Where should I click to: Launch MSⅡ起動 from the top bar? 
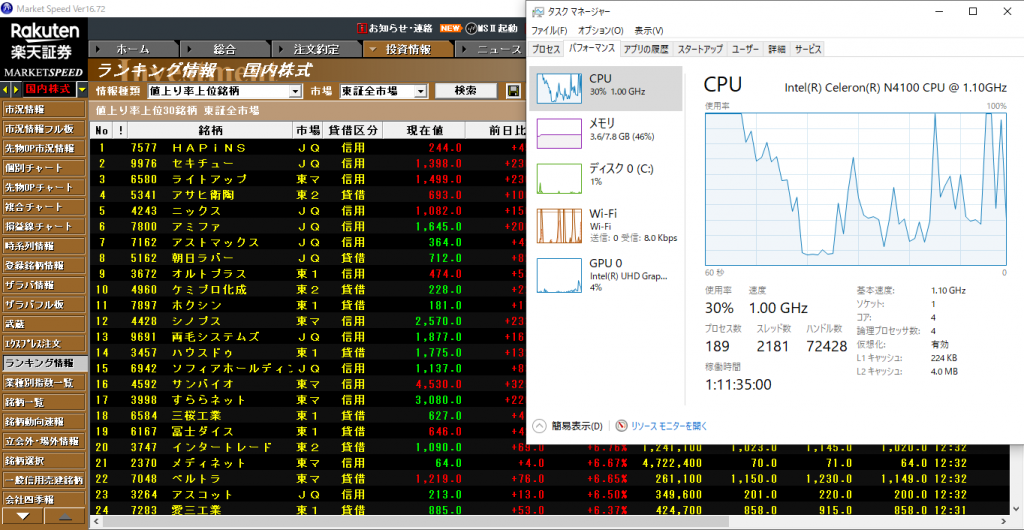pos(492,28)
